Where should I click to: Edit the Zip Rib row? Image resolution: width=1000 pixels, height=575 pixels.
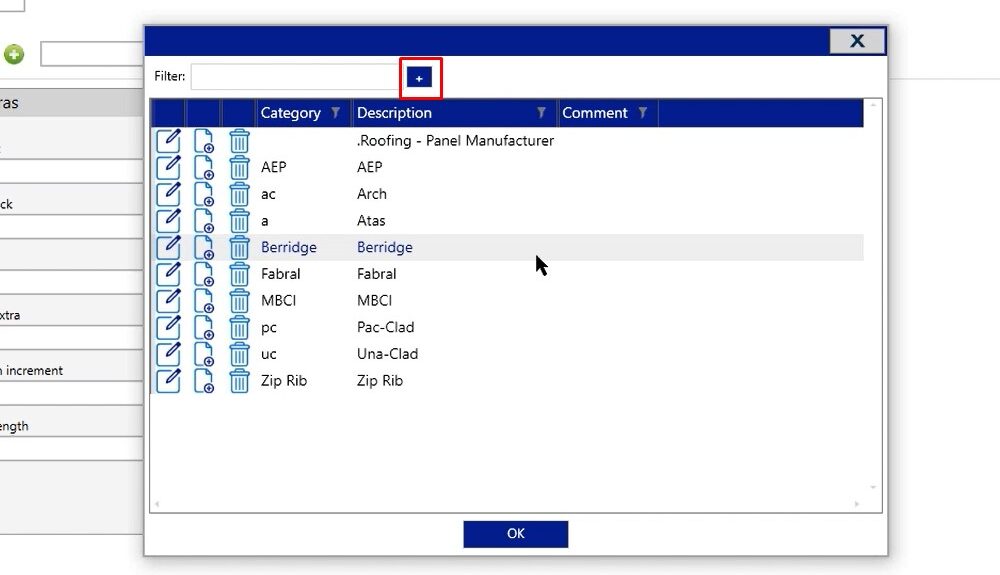click(x=168, y=381)
